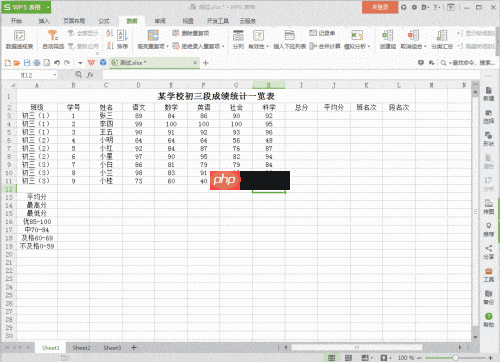The height and width of the screenshot is (362, 500).
Task: Open 选择 panel in right sidebar
Action: (488, 116)
